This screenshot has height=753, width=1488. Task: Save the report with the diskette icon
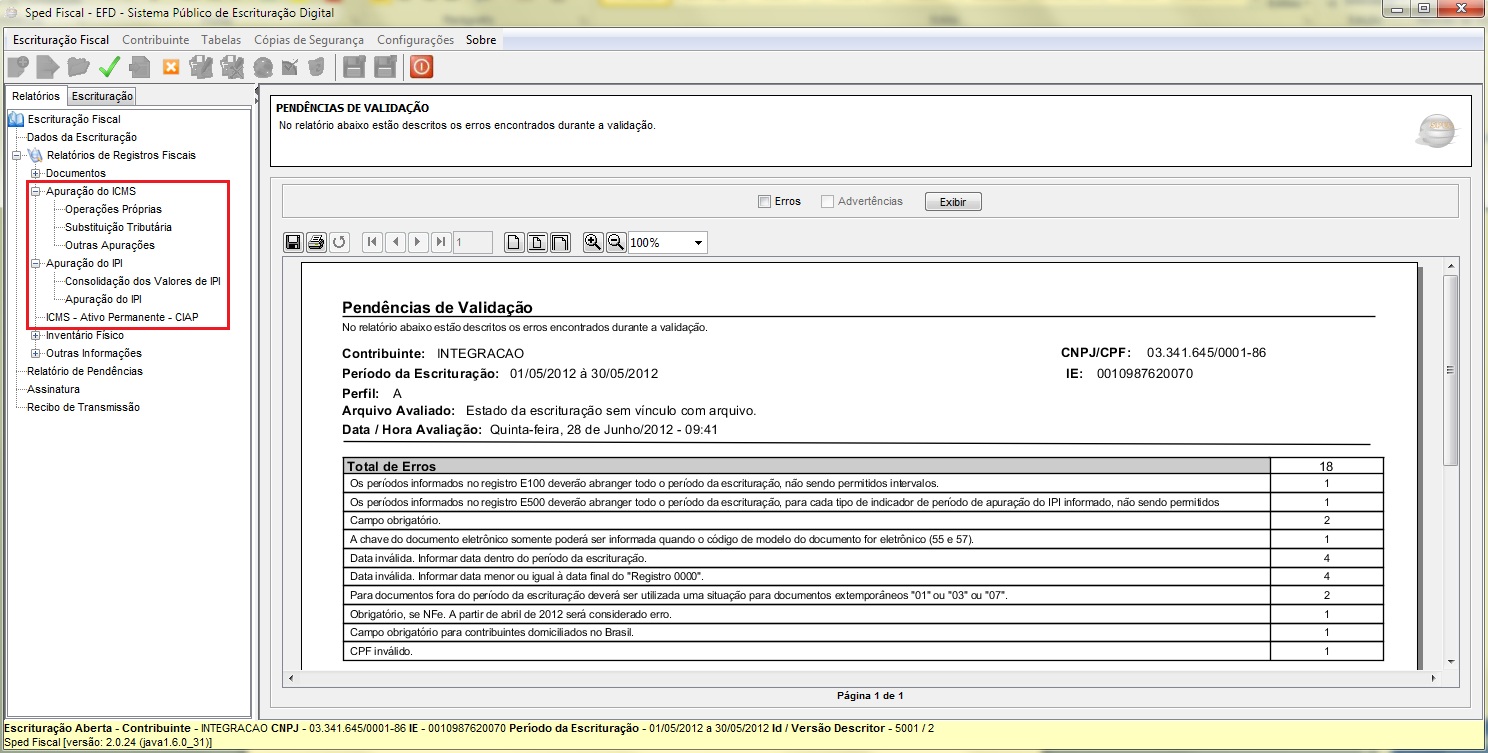(x=294, y=242)
